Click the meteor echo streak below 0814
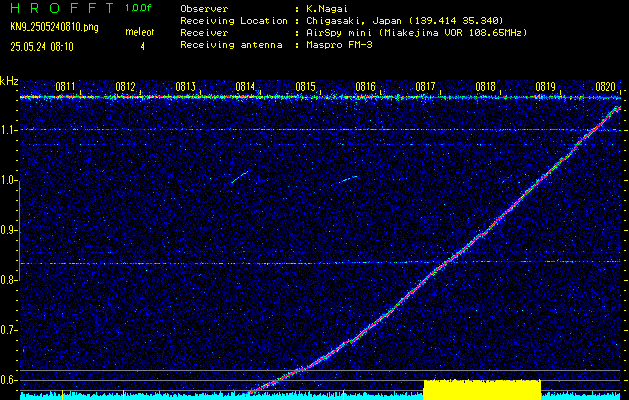Screen dimensions: 629x400 240,177
